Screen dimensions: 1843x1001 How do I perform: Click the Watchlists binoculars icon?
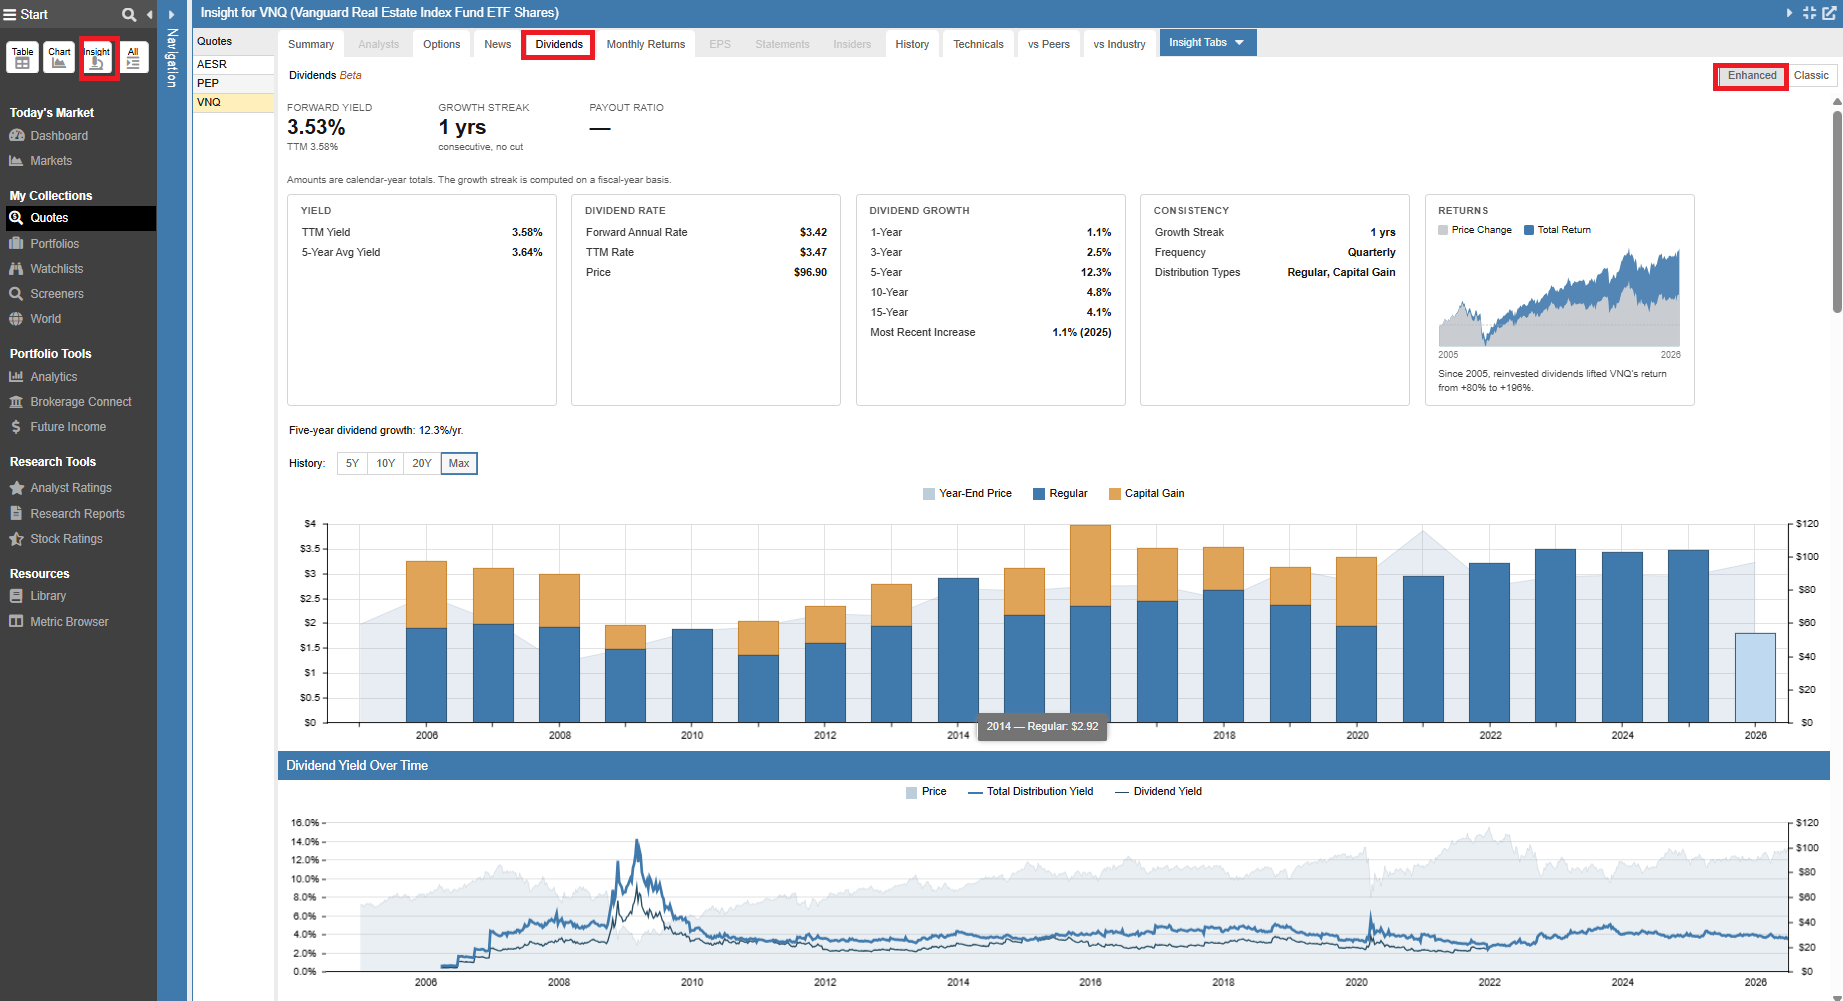pos(16,269)
